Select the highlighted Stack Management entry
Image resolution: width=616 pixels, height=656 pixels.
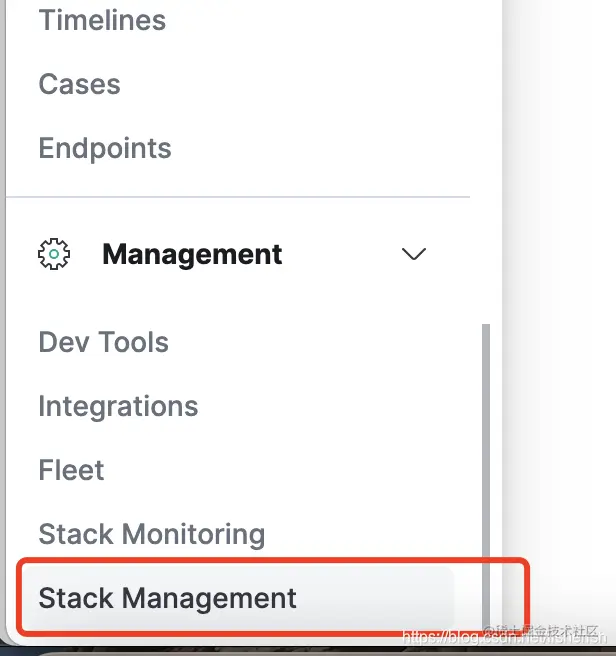[x=167, y=598]
